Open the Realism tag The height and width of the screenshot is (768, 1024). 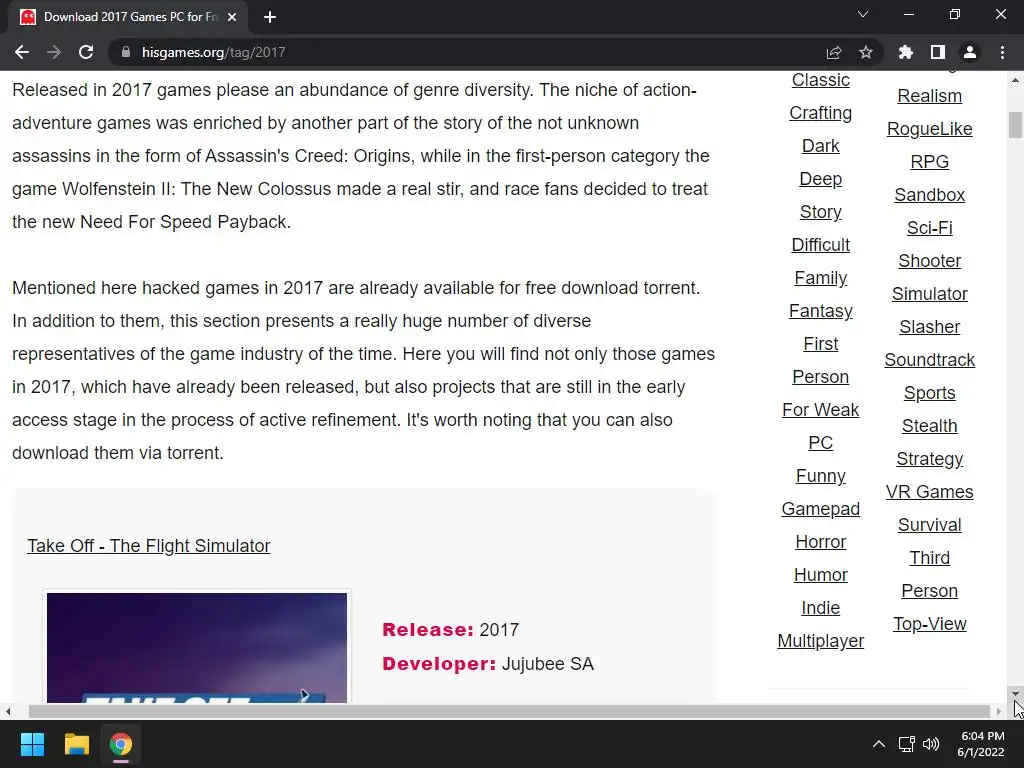pyautogui.click(x=930, y=96)
